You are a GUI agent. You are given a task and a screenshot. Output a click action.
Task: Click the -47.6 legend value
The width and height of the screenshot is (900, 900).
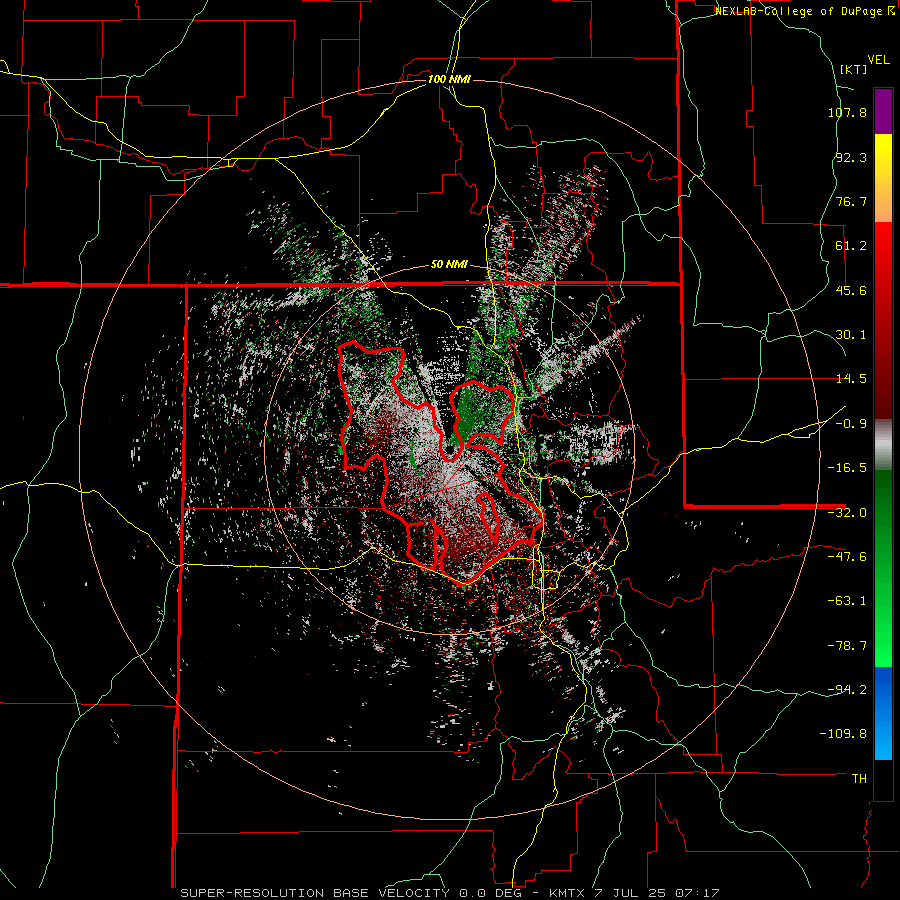[x=847, y=557]
